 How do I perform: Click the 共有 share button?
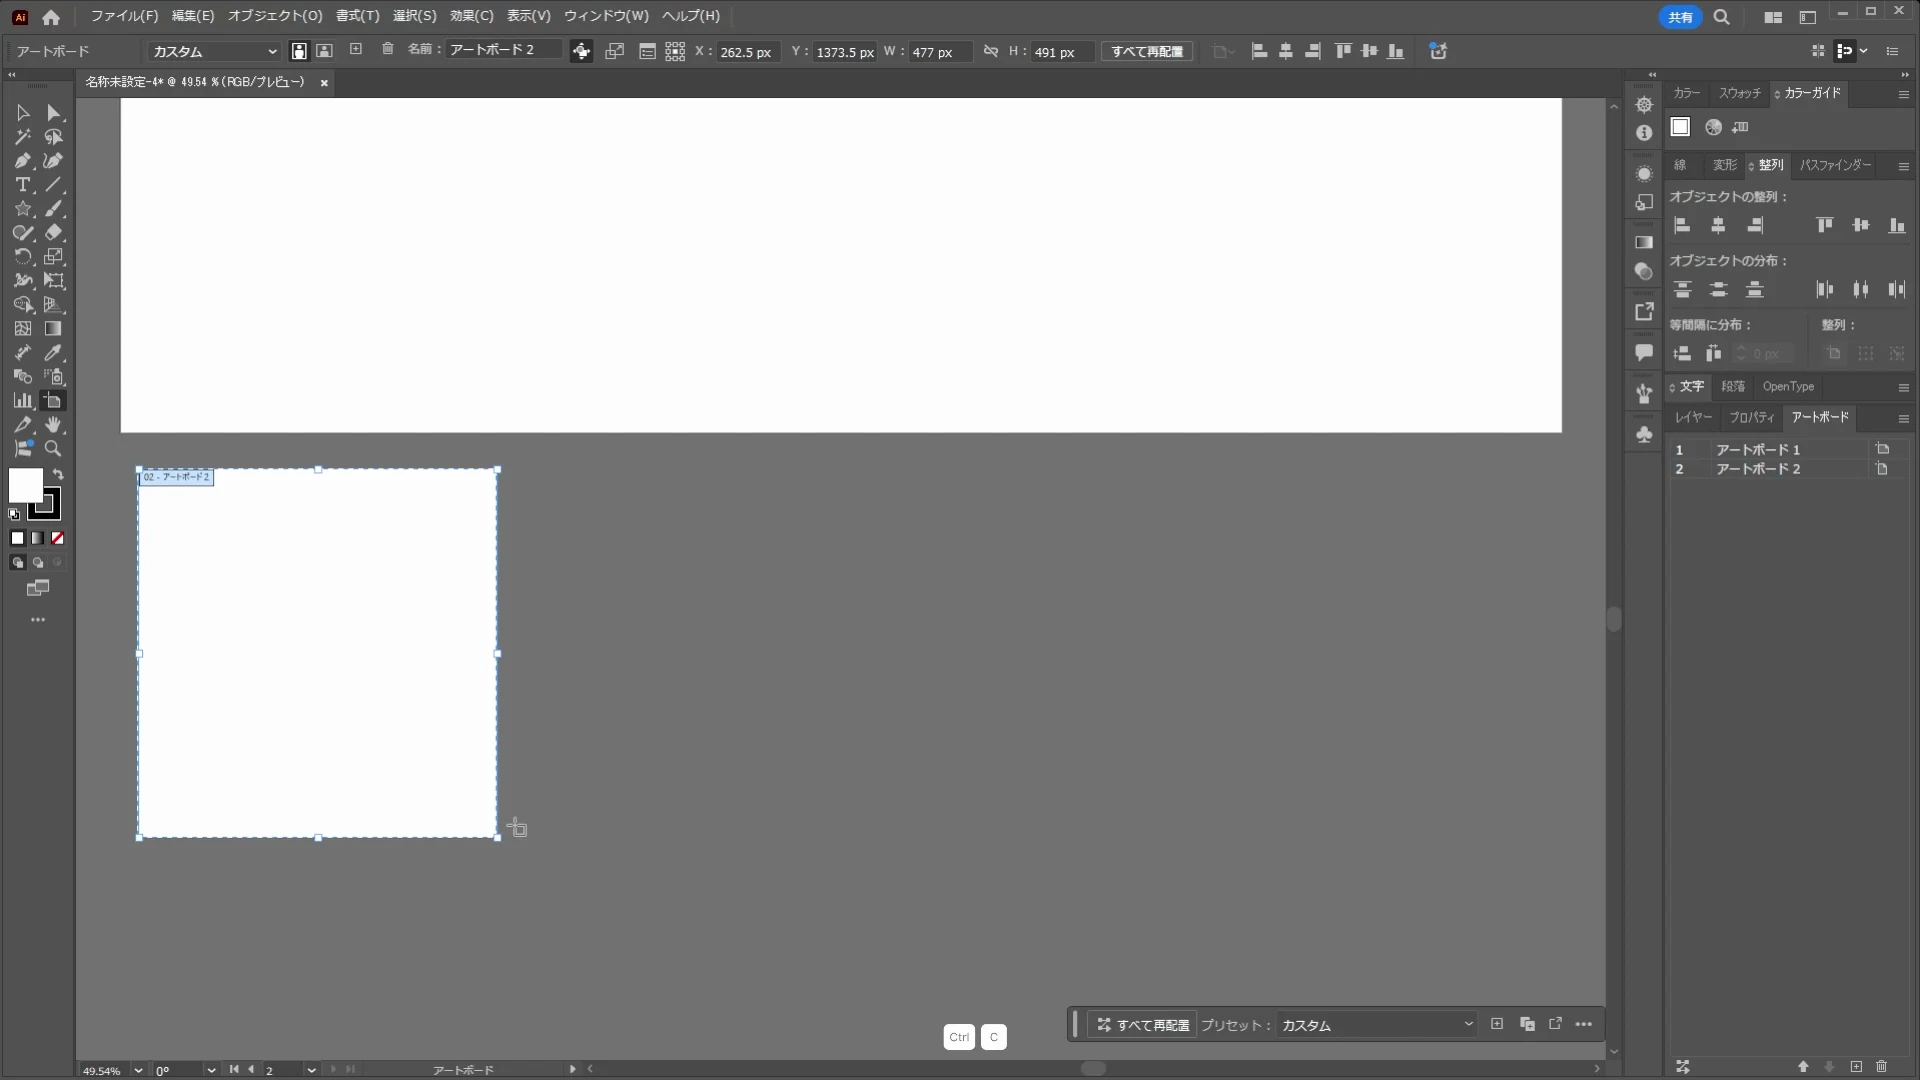[x=1680, y=17]
